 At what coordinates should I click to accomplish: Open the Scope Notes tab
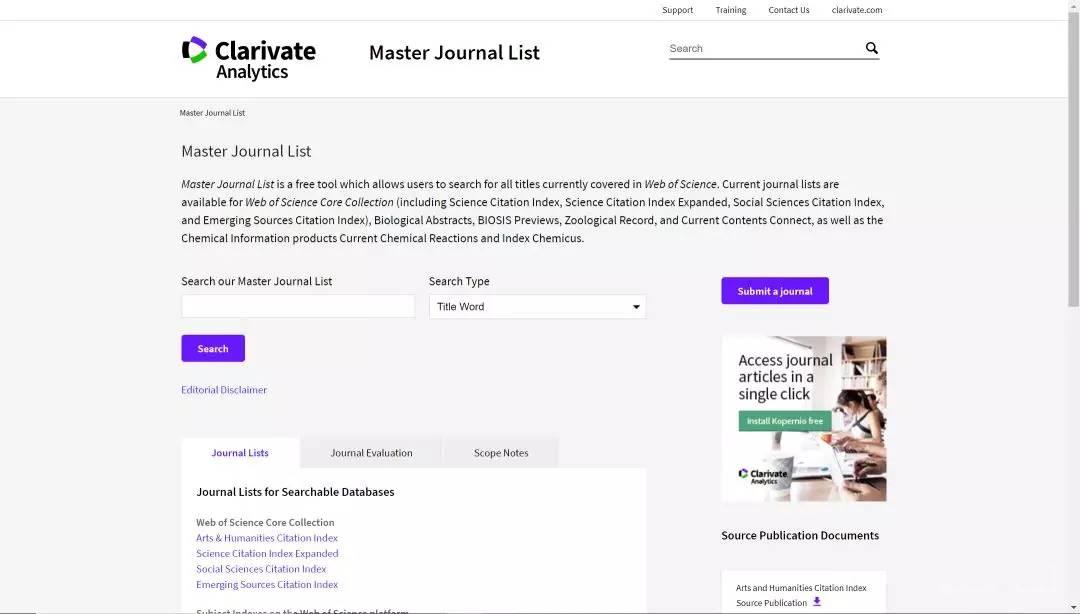coord(501,453)
